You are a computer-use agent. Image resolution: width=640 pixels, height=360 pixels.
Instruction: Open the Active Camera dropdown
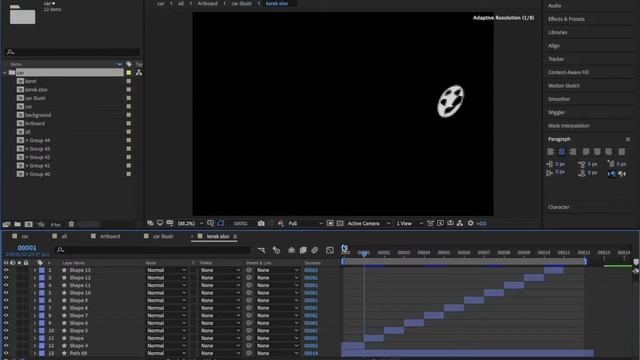point(369,223)
